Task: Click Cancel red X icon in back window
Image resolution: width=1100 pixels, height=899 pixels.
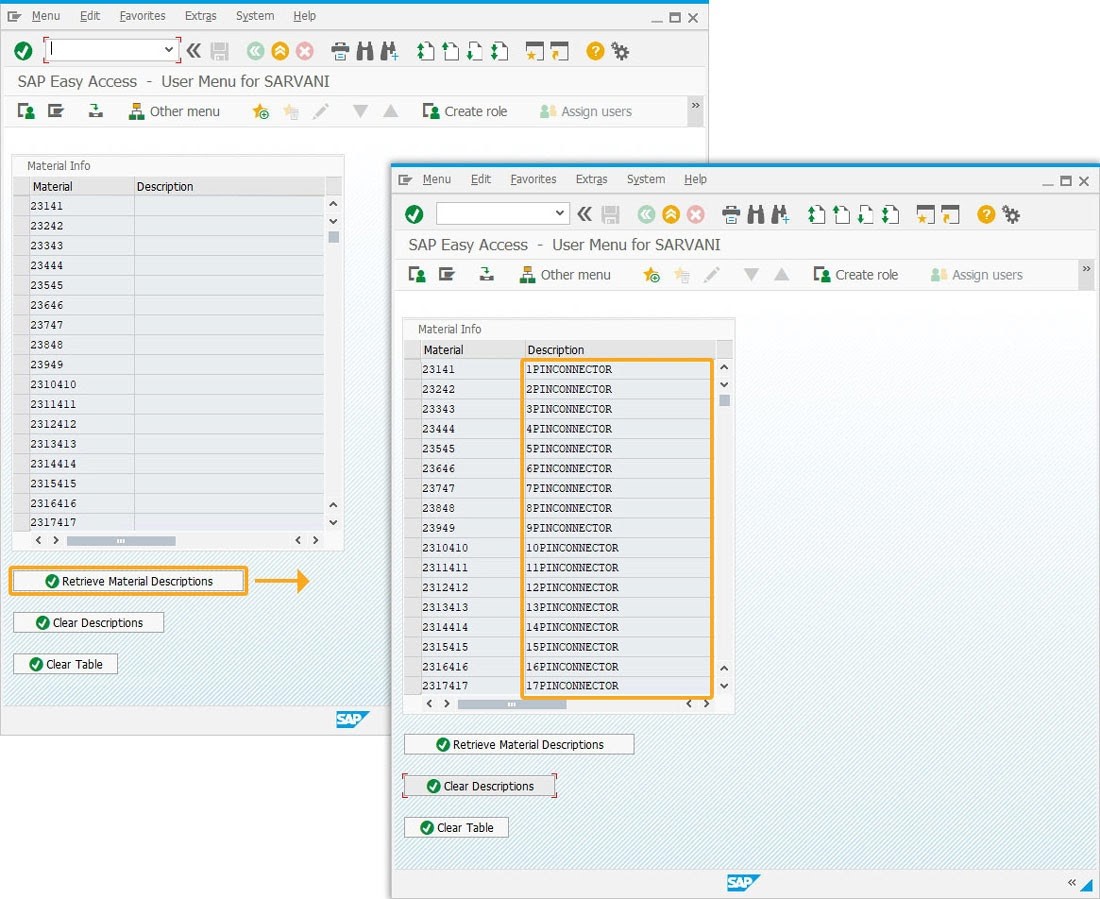Action: tap(304, 51)
